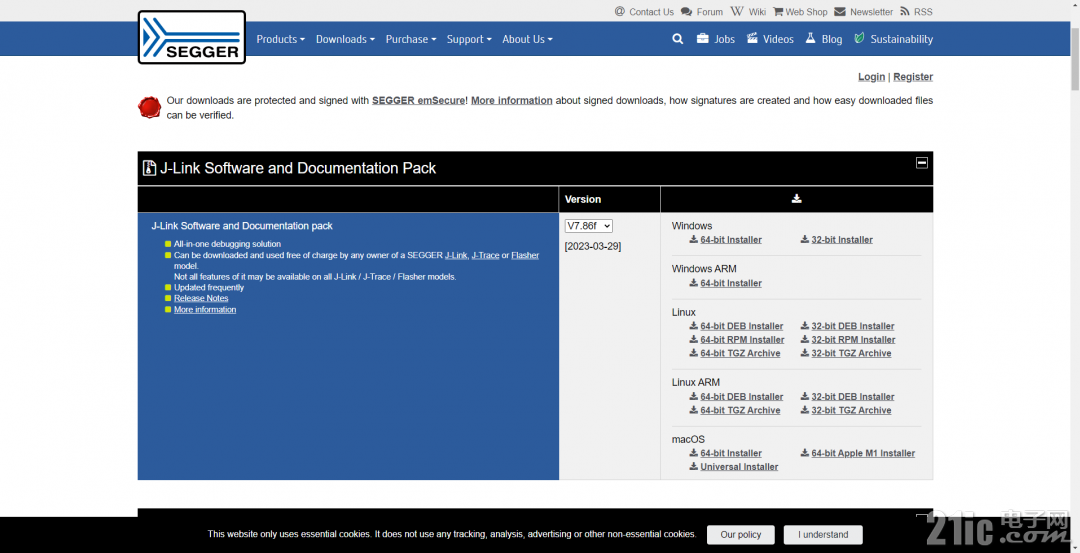This screenshot has height=553, width=1080.
Task: Click the Login link
Action: 871,76
